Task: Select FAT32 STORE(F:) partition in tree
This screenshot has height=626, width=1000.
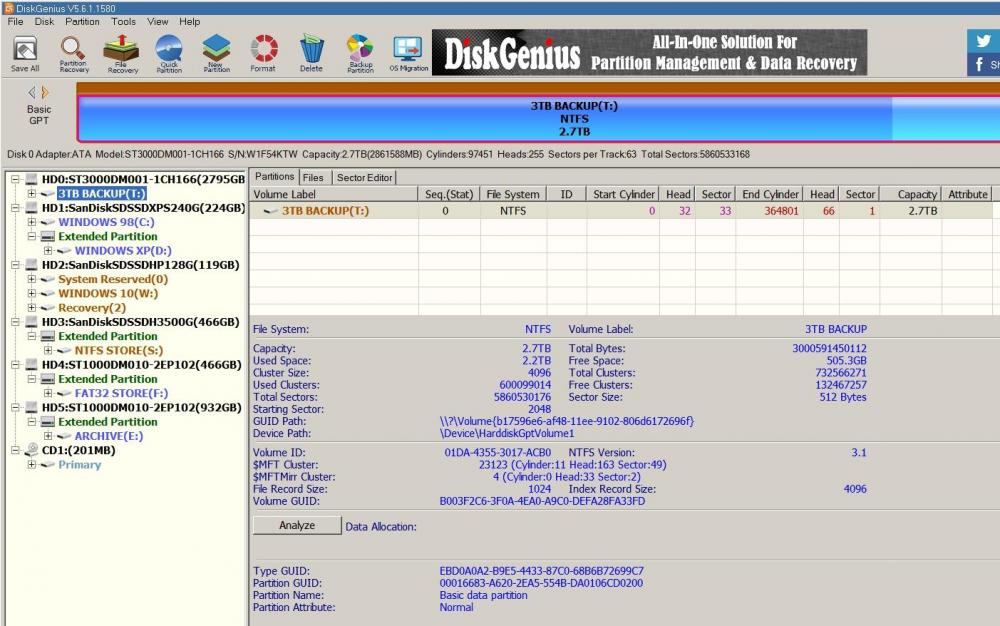Action: 121,393
